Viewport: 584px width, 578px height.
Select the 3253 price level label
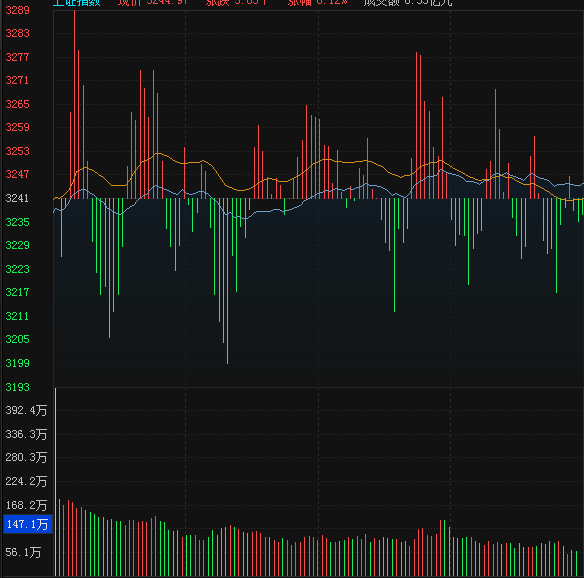(18, 151)
